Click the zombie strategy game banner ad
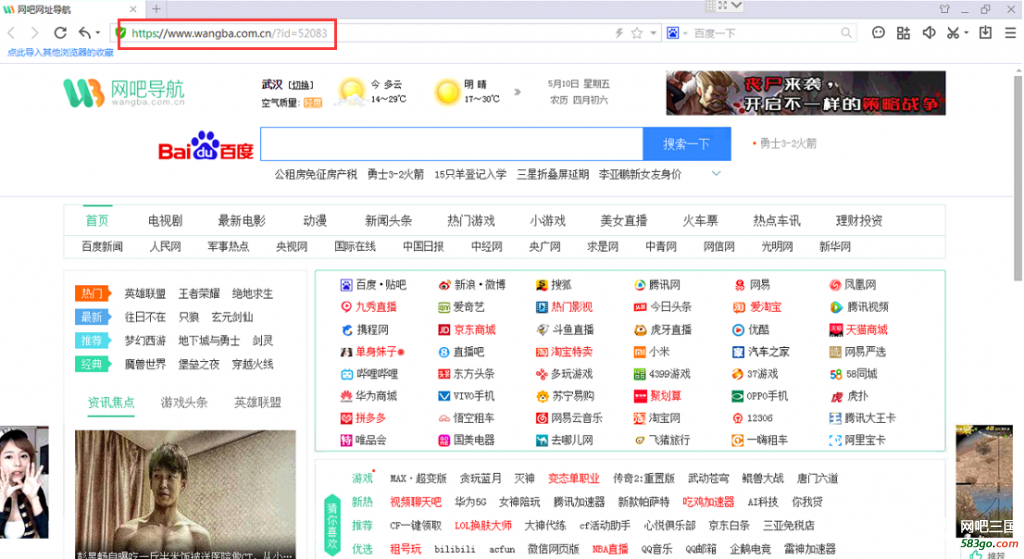The image size is (1024, 559). 805,93
